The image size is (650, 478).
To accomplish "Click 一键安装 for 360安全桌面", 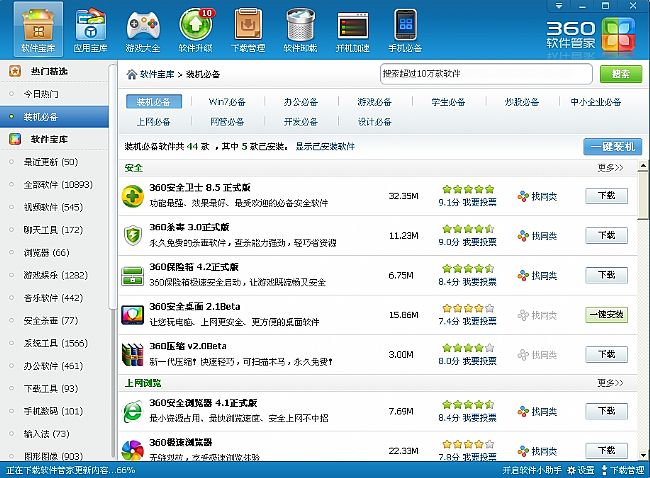I will pyautogui.click(x=606, y=315).
